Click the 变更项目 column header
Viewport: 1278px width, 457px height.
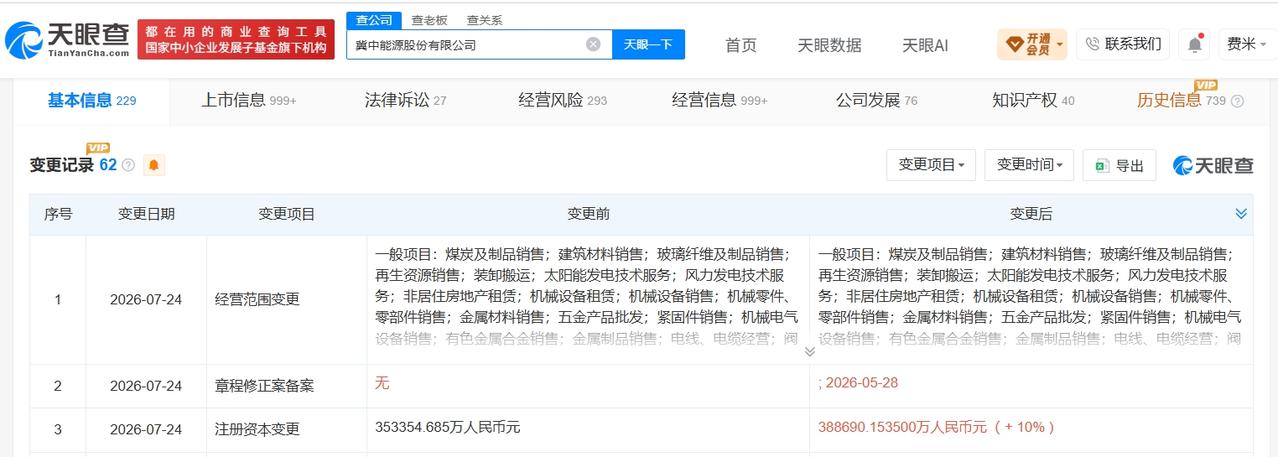point(287,214)
